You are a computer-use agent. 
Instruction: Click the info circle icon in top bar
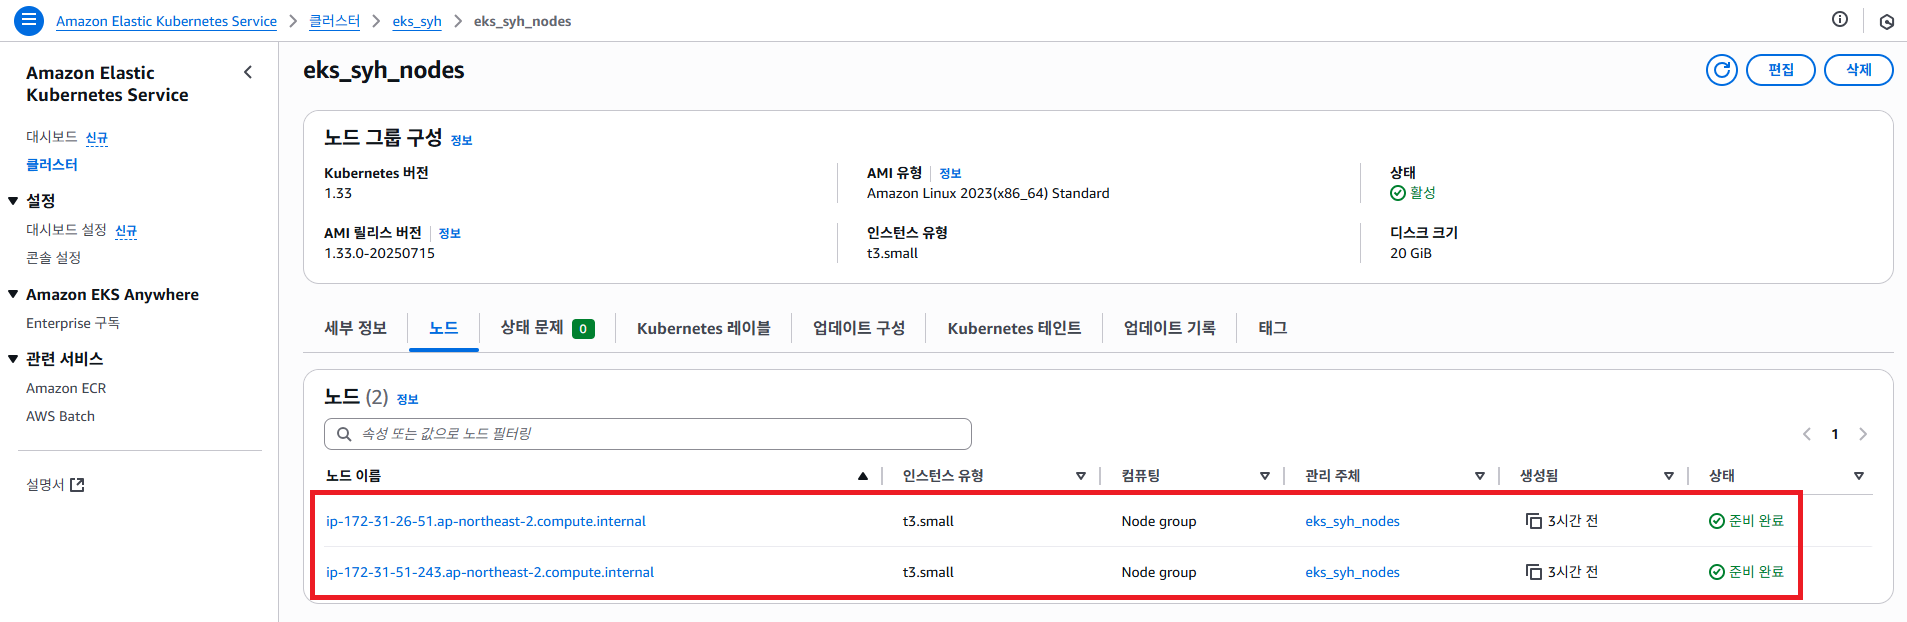1840,19
